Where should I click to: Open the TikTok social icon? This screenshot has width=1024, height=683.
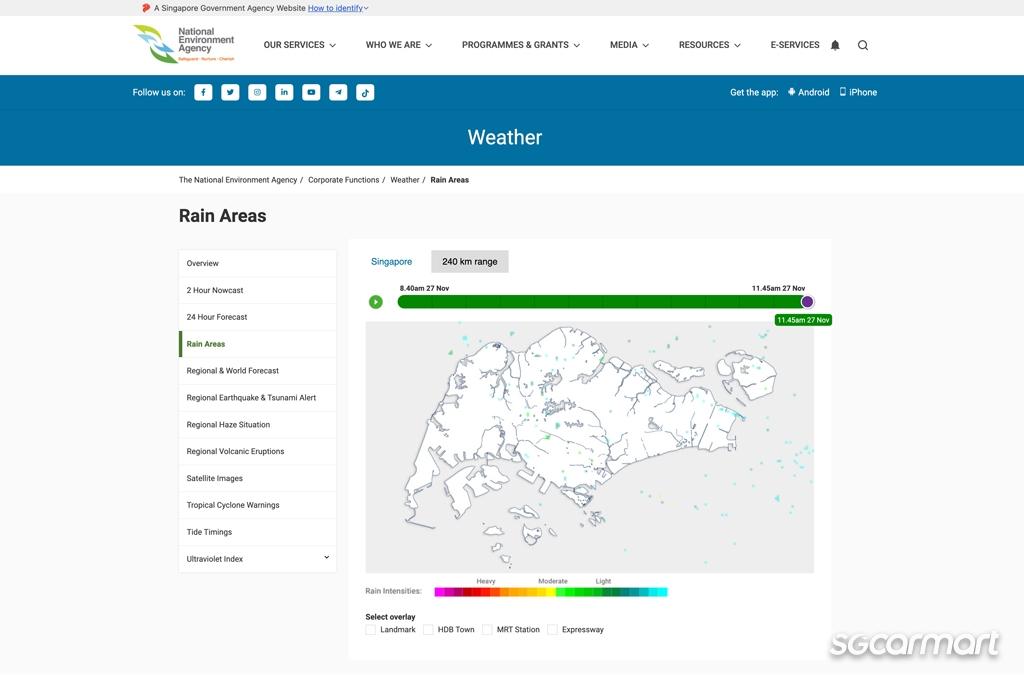pos(365,92)
